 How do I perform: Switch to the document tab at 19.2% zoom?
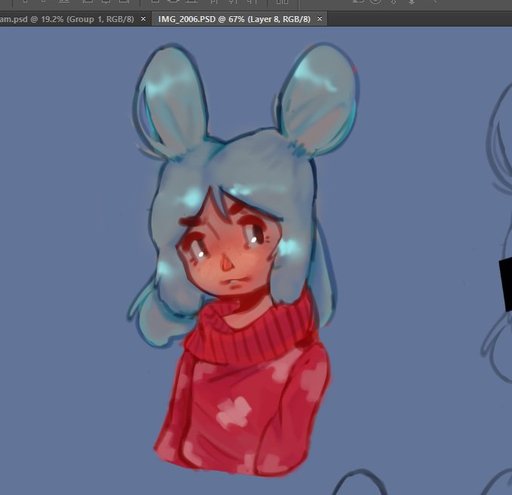coord(67,19)
